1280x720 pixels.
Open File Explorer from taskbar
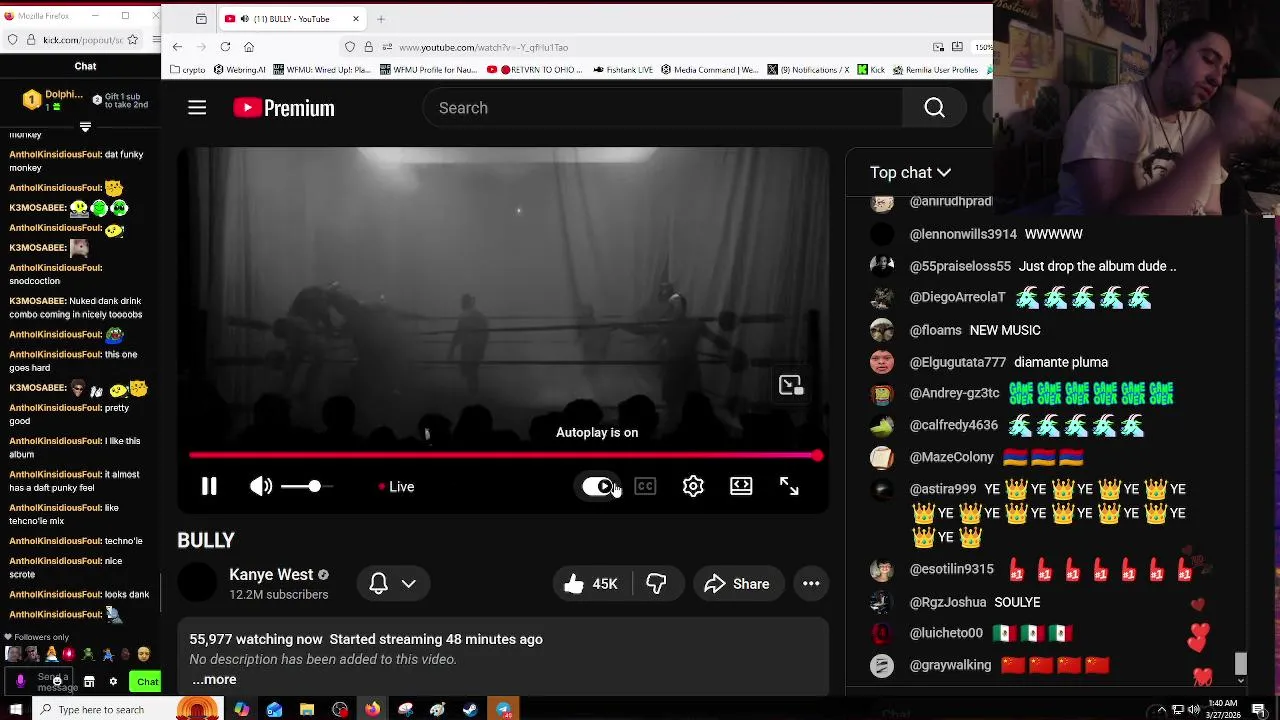307,710
